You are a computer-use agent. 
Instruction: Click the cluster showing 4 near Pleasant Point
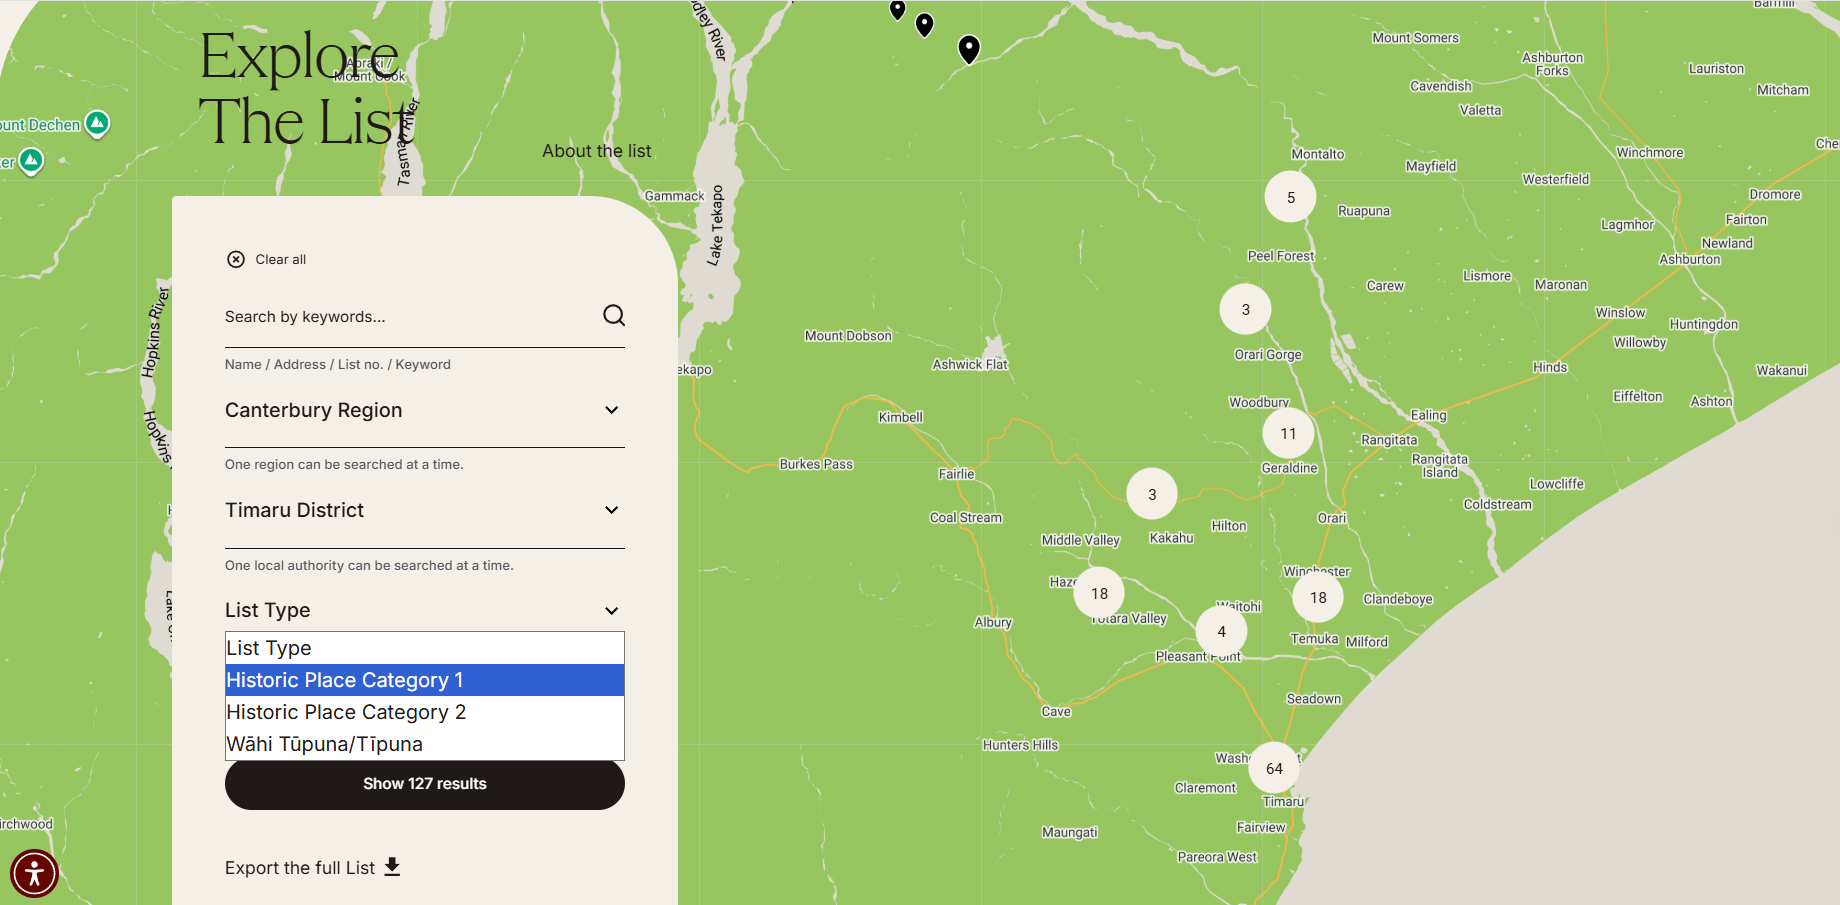(x=1221, y=631)
